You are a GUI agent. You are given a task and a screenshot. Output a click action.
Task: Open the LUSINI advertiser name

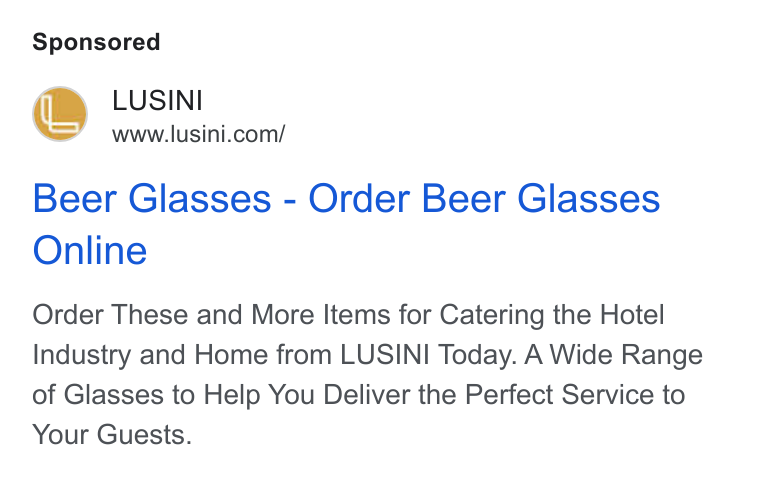click(x=157, y=101)
